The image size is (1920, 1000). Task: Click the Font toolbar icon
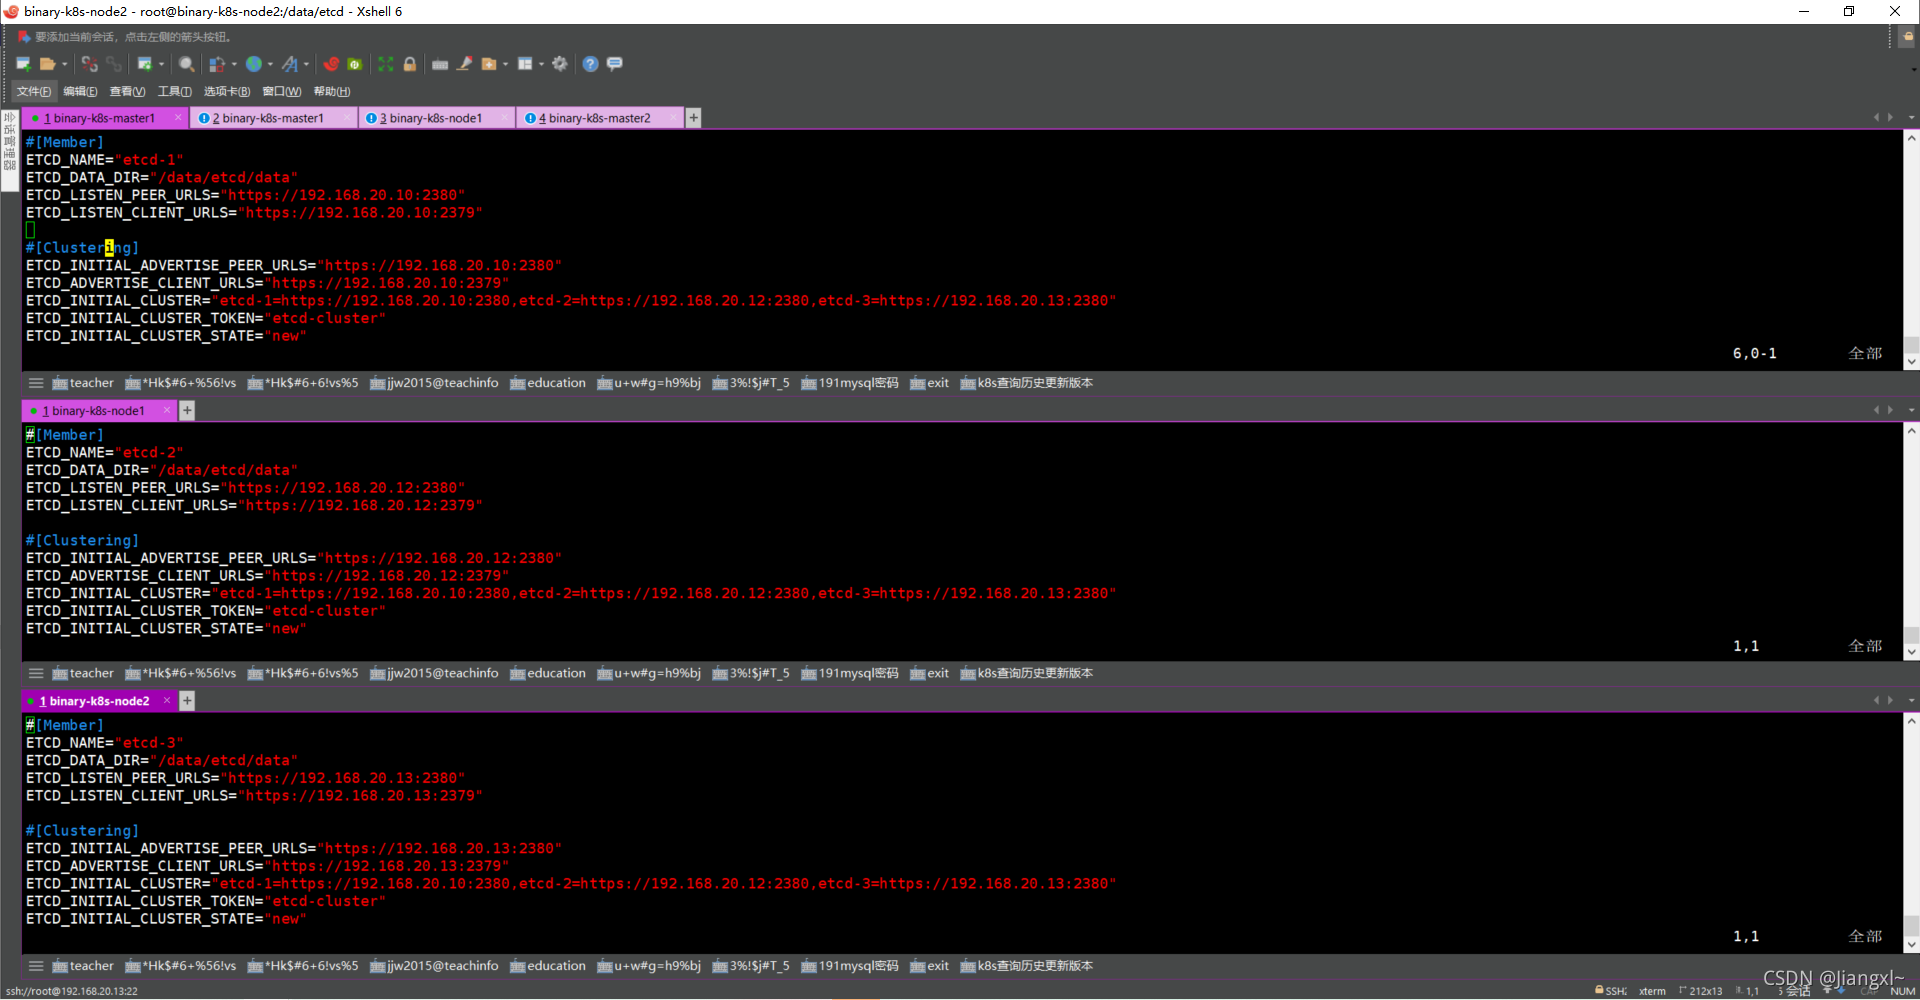tap(290, 64)
